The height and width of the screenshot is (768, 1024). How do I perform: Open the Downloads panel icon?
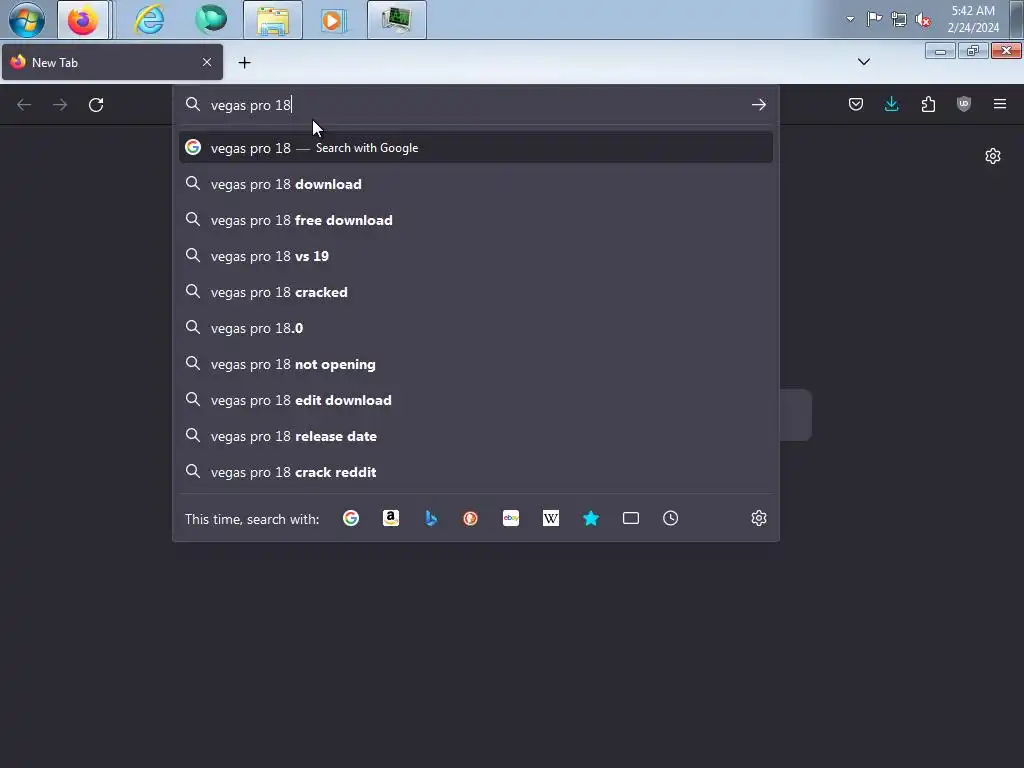(x=891, y=104)
